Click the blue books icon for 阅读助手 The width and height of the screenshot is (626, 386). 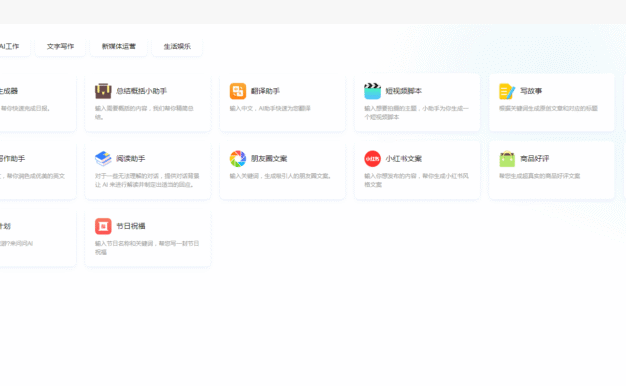tap(103, 158)
